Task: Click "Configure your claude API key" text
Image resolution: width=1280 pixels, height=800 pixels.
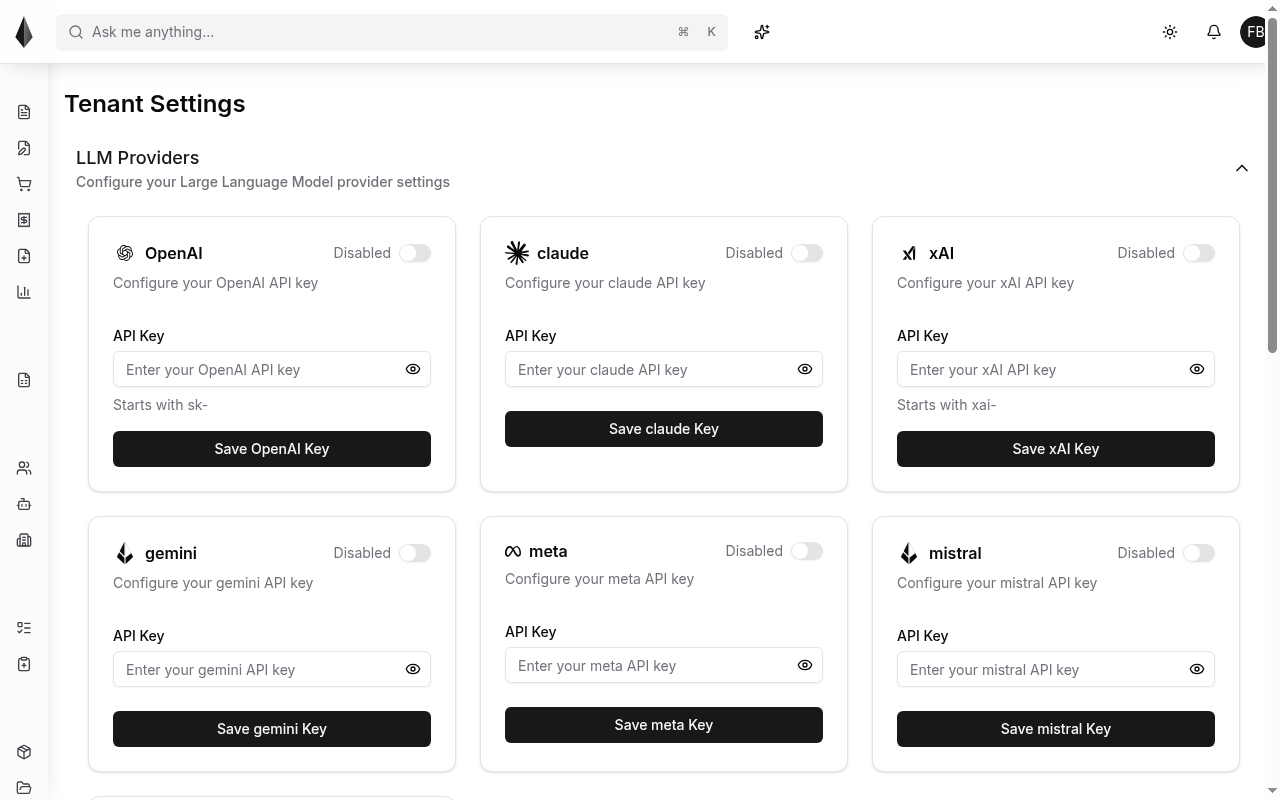Action: tap(605, 283)
